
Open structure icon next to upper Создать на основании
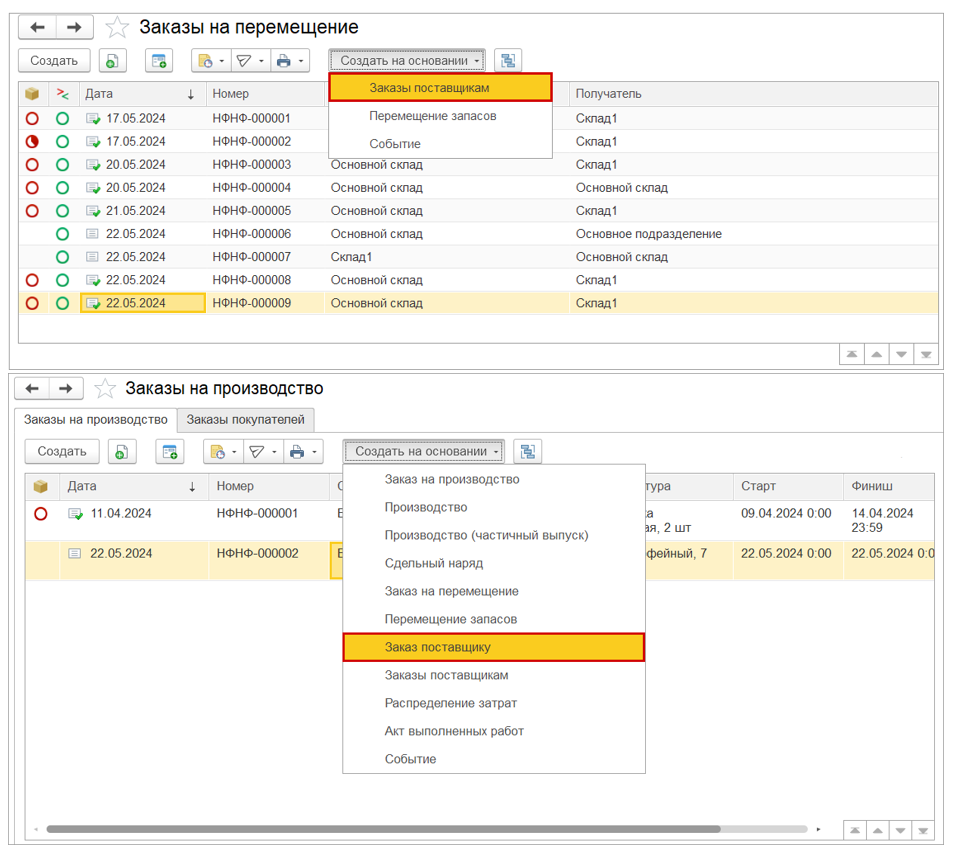(508, 61)
